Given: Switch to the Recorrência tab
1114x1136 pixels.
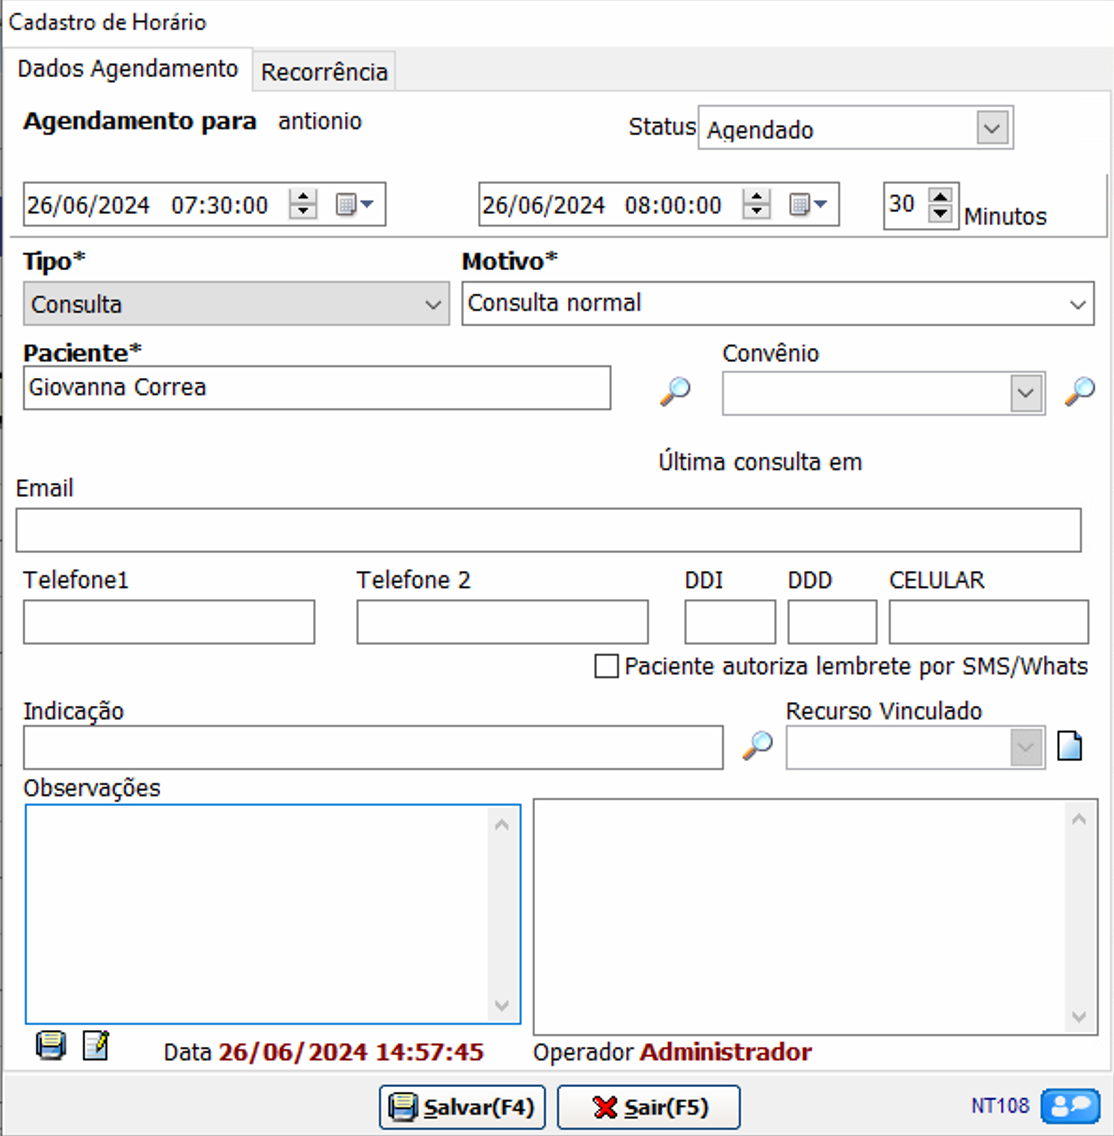Looking at the screenshot, I should [324, 72].
